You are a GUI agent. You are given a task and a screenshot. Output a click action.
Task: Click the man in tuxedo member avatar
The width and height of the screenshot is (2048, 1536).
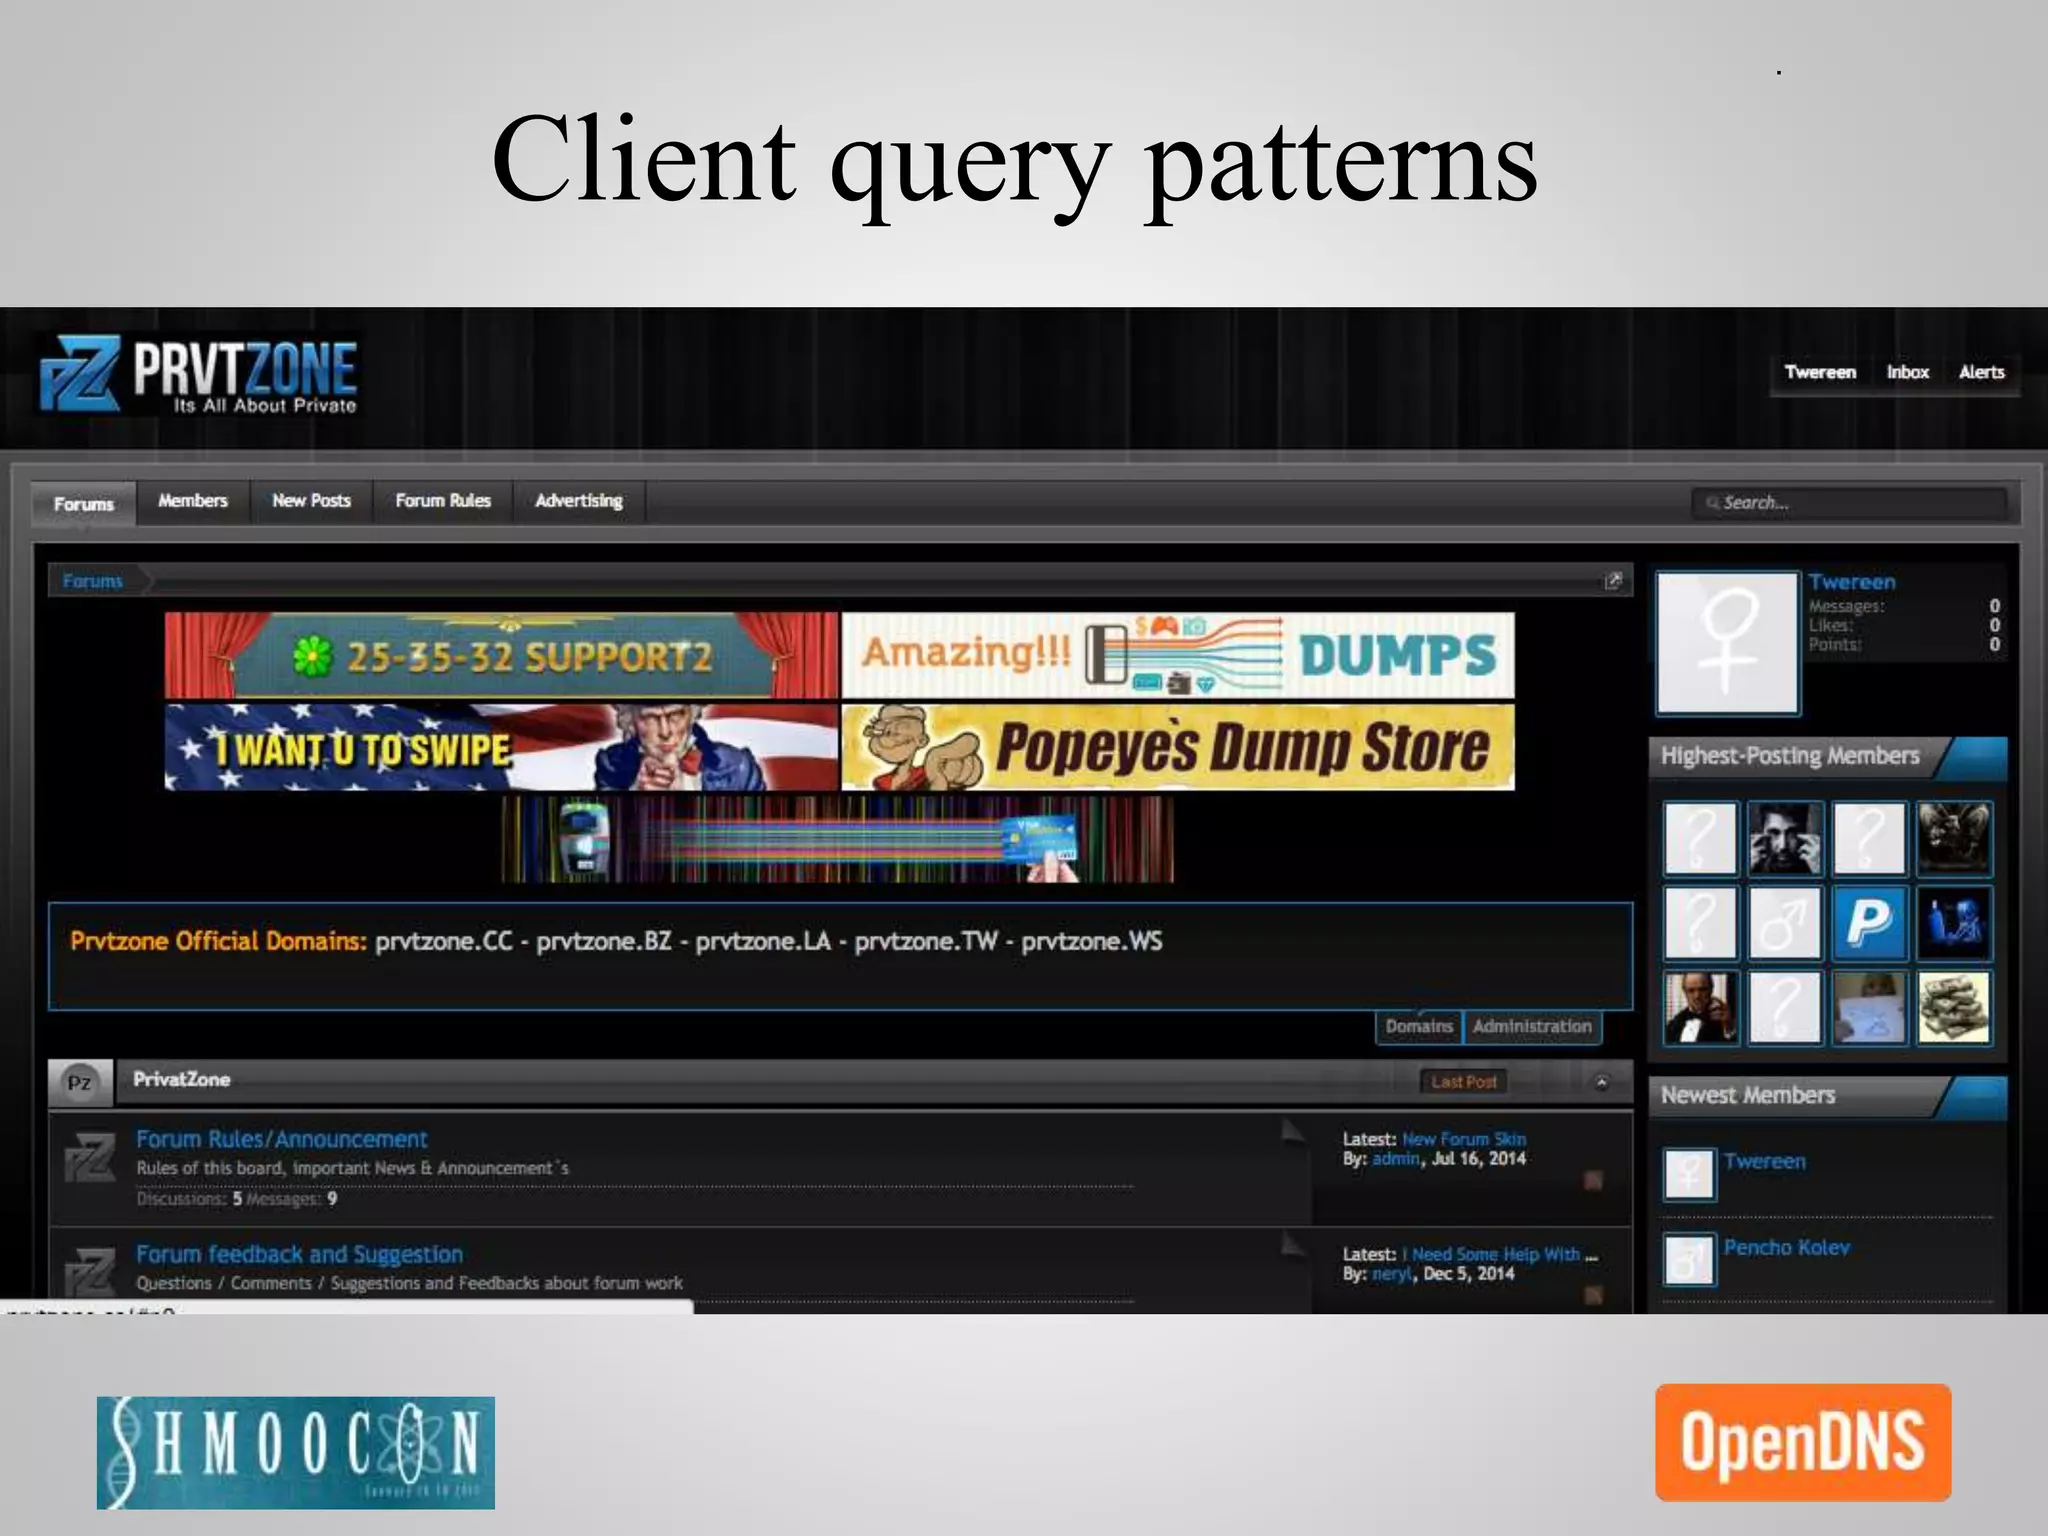(x=1700, y=1007)
